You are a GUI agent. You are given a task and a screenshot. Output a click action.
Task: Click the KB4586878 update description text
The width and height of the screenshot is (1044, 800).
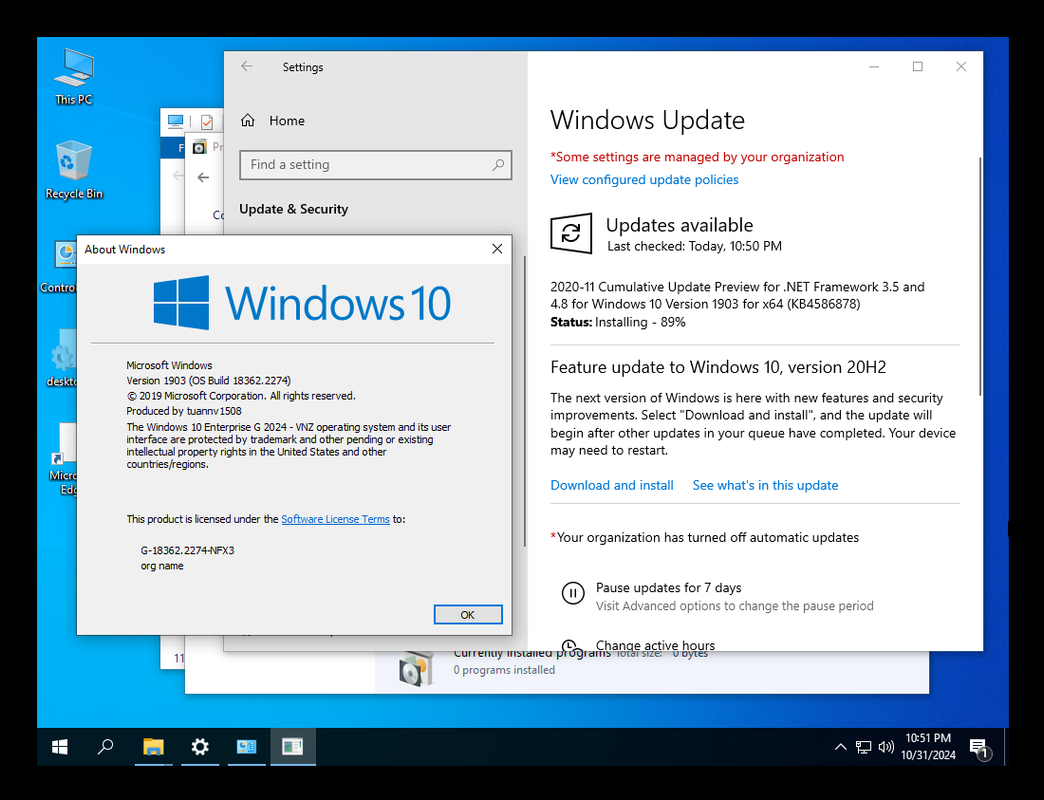point(737,296)
